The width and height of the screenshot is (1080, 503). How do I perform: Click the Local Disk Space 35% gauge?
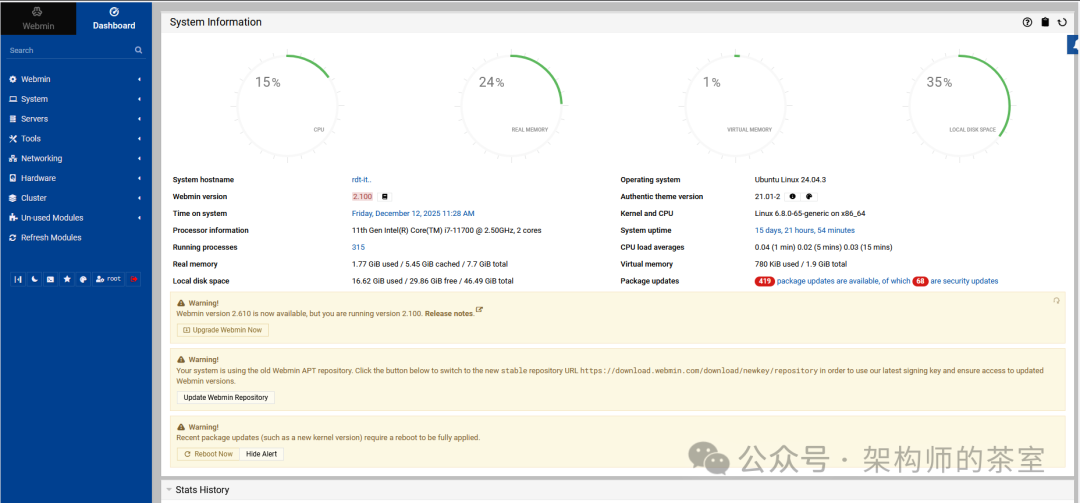click(x=960, y=105)
